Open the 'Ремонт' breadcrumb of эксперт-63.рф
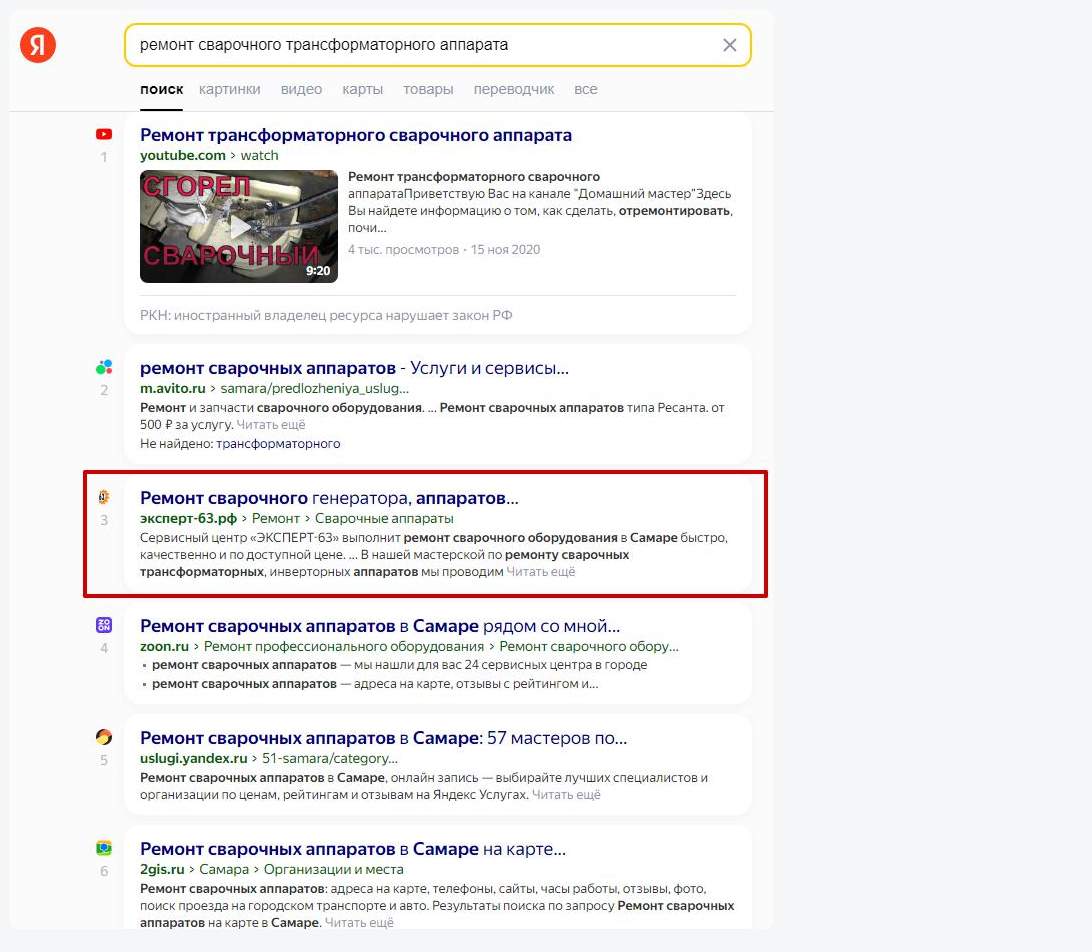 276,519
